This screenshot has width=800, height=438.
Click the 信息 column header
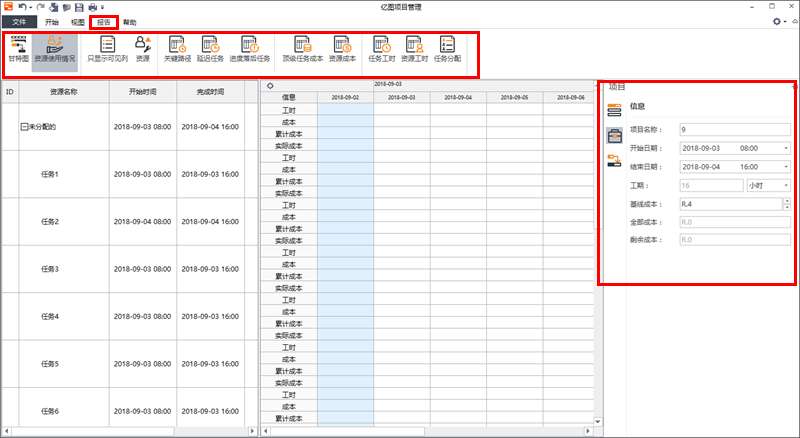289,97
